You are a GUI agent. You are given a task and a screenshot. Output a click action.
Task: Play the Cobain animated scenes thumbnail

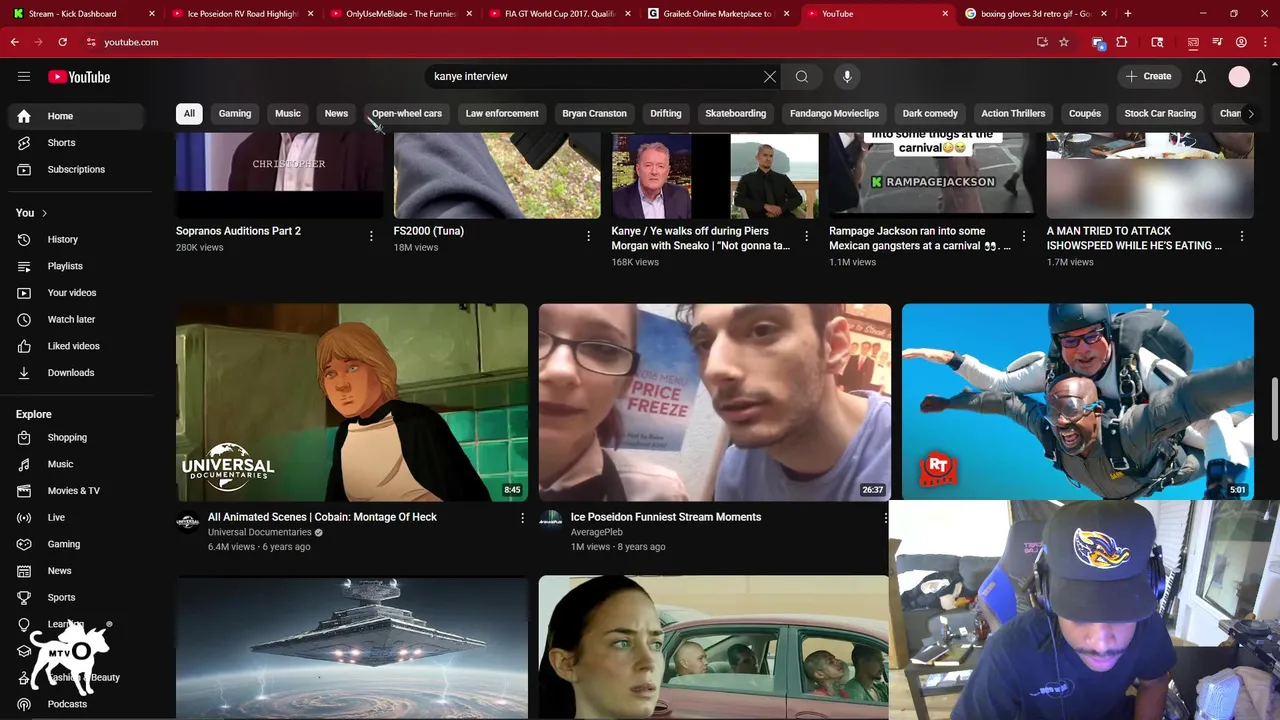click(352, 402)
